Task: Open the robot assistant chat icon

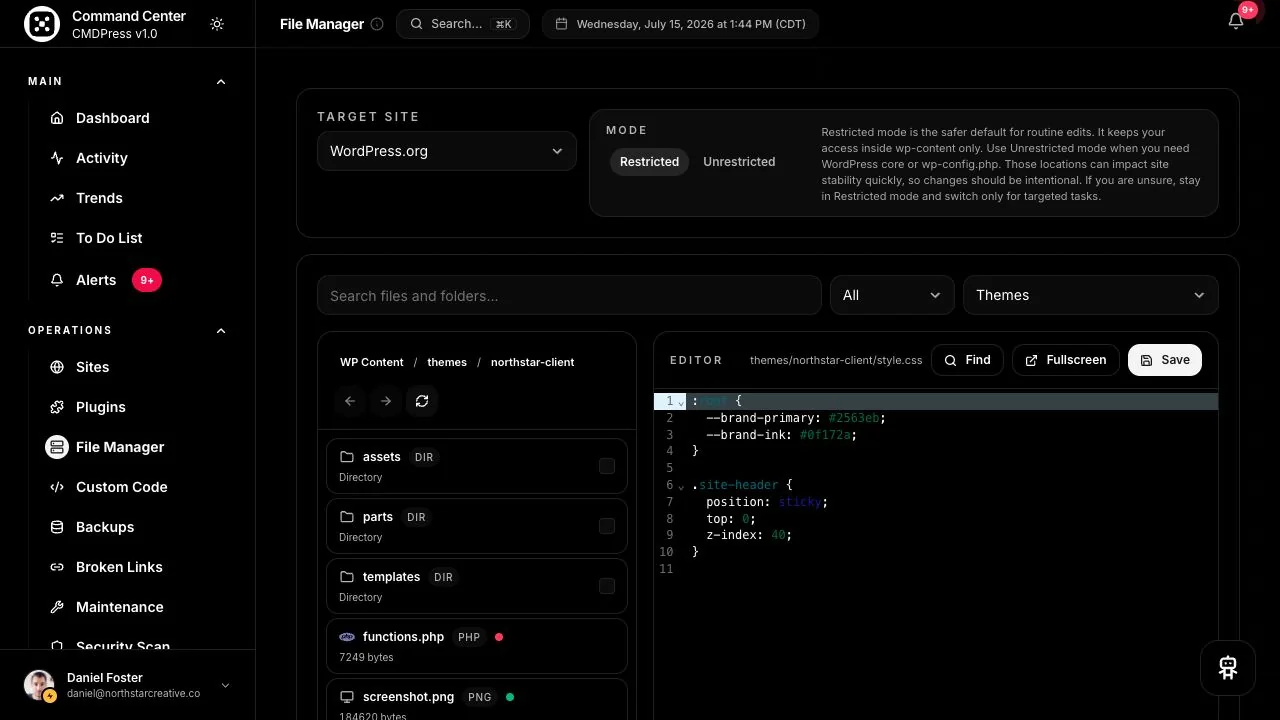Action: pos(1228,668)
